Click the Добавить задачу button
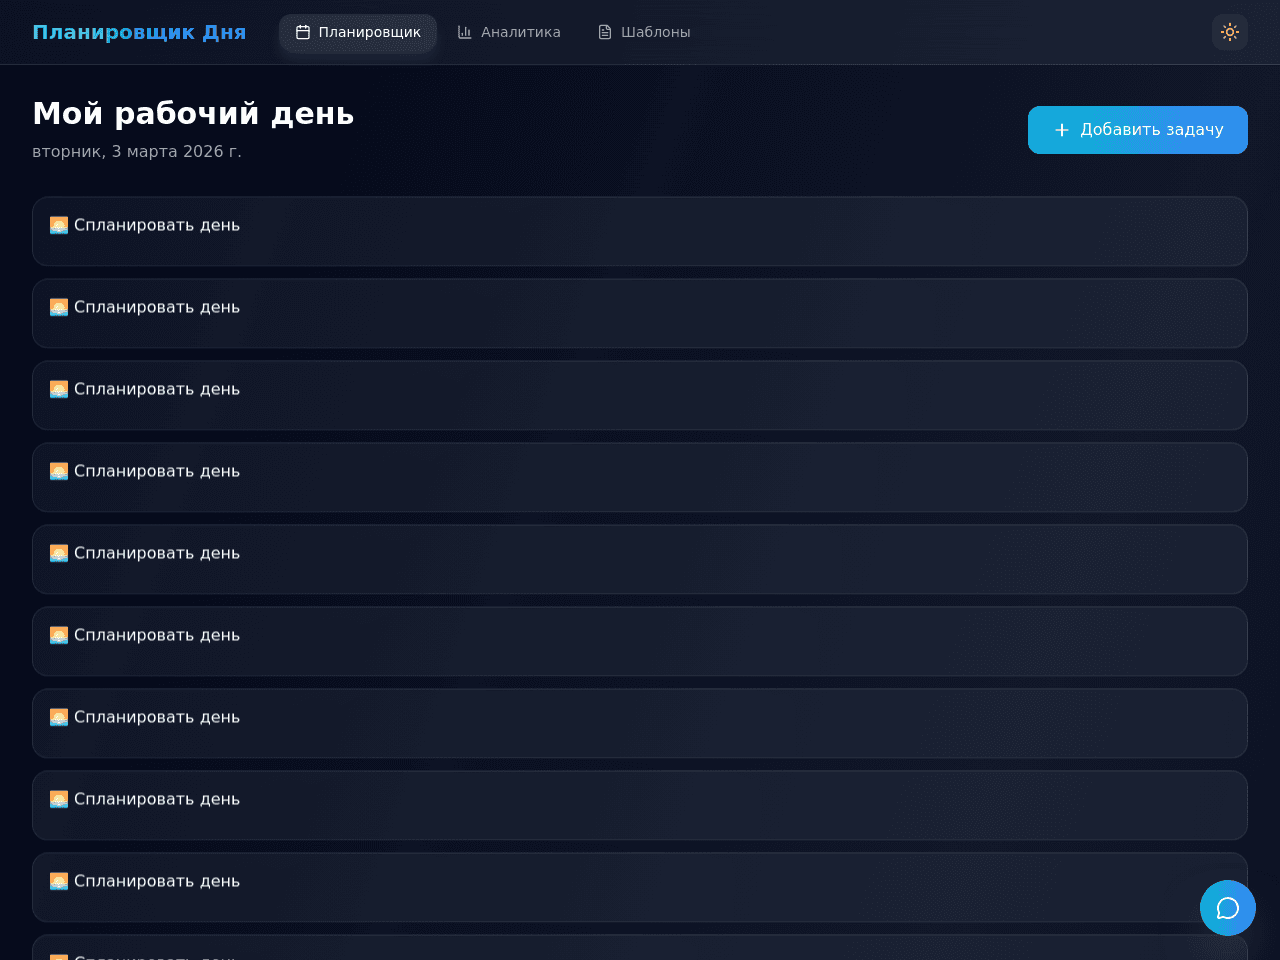The image size is (1280, 960). pyautogui.click(x=1138, y=130)
